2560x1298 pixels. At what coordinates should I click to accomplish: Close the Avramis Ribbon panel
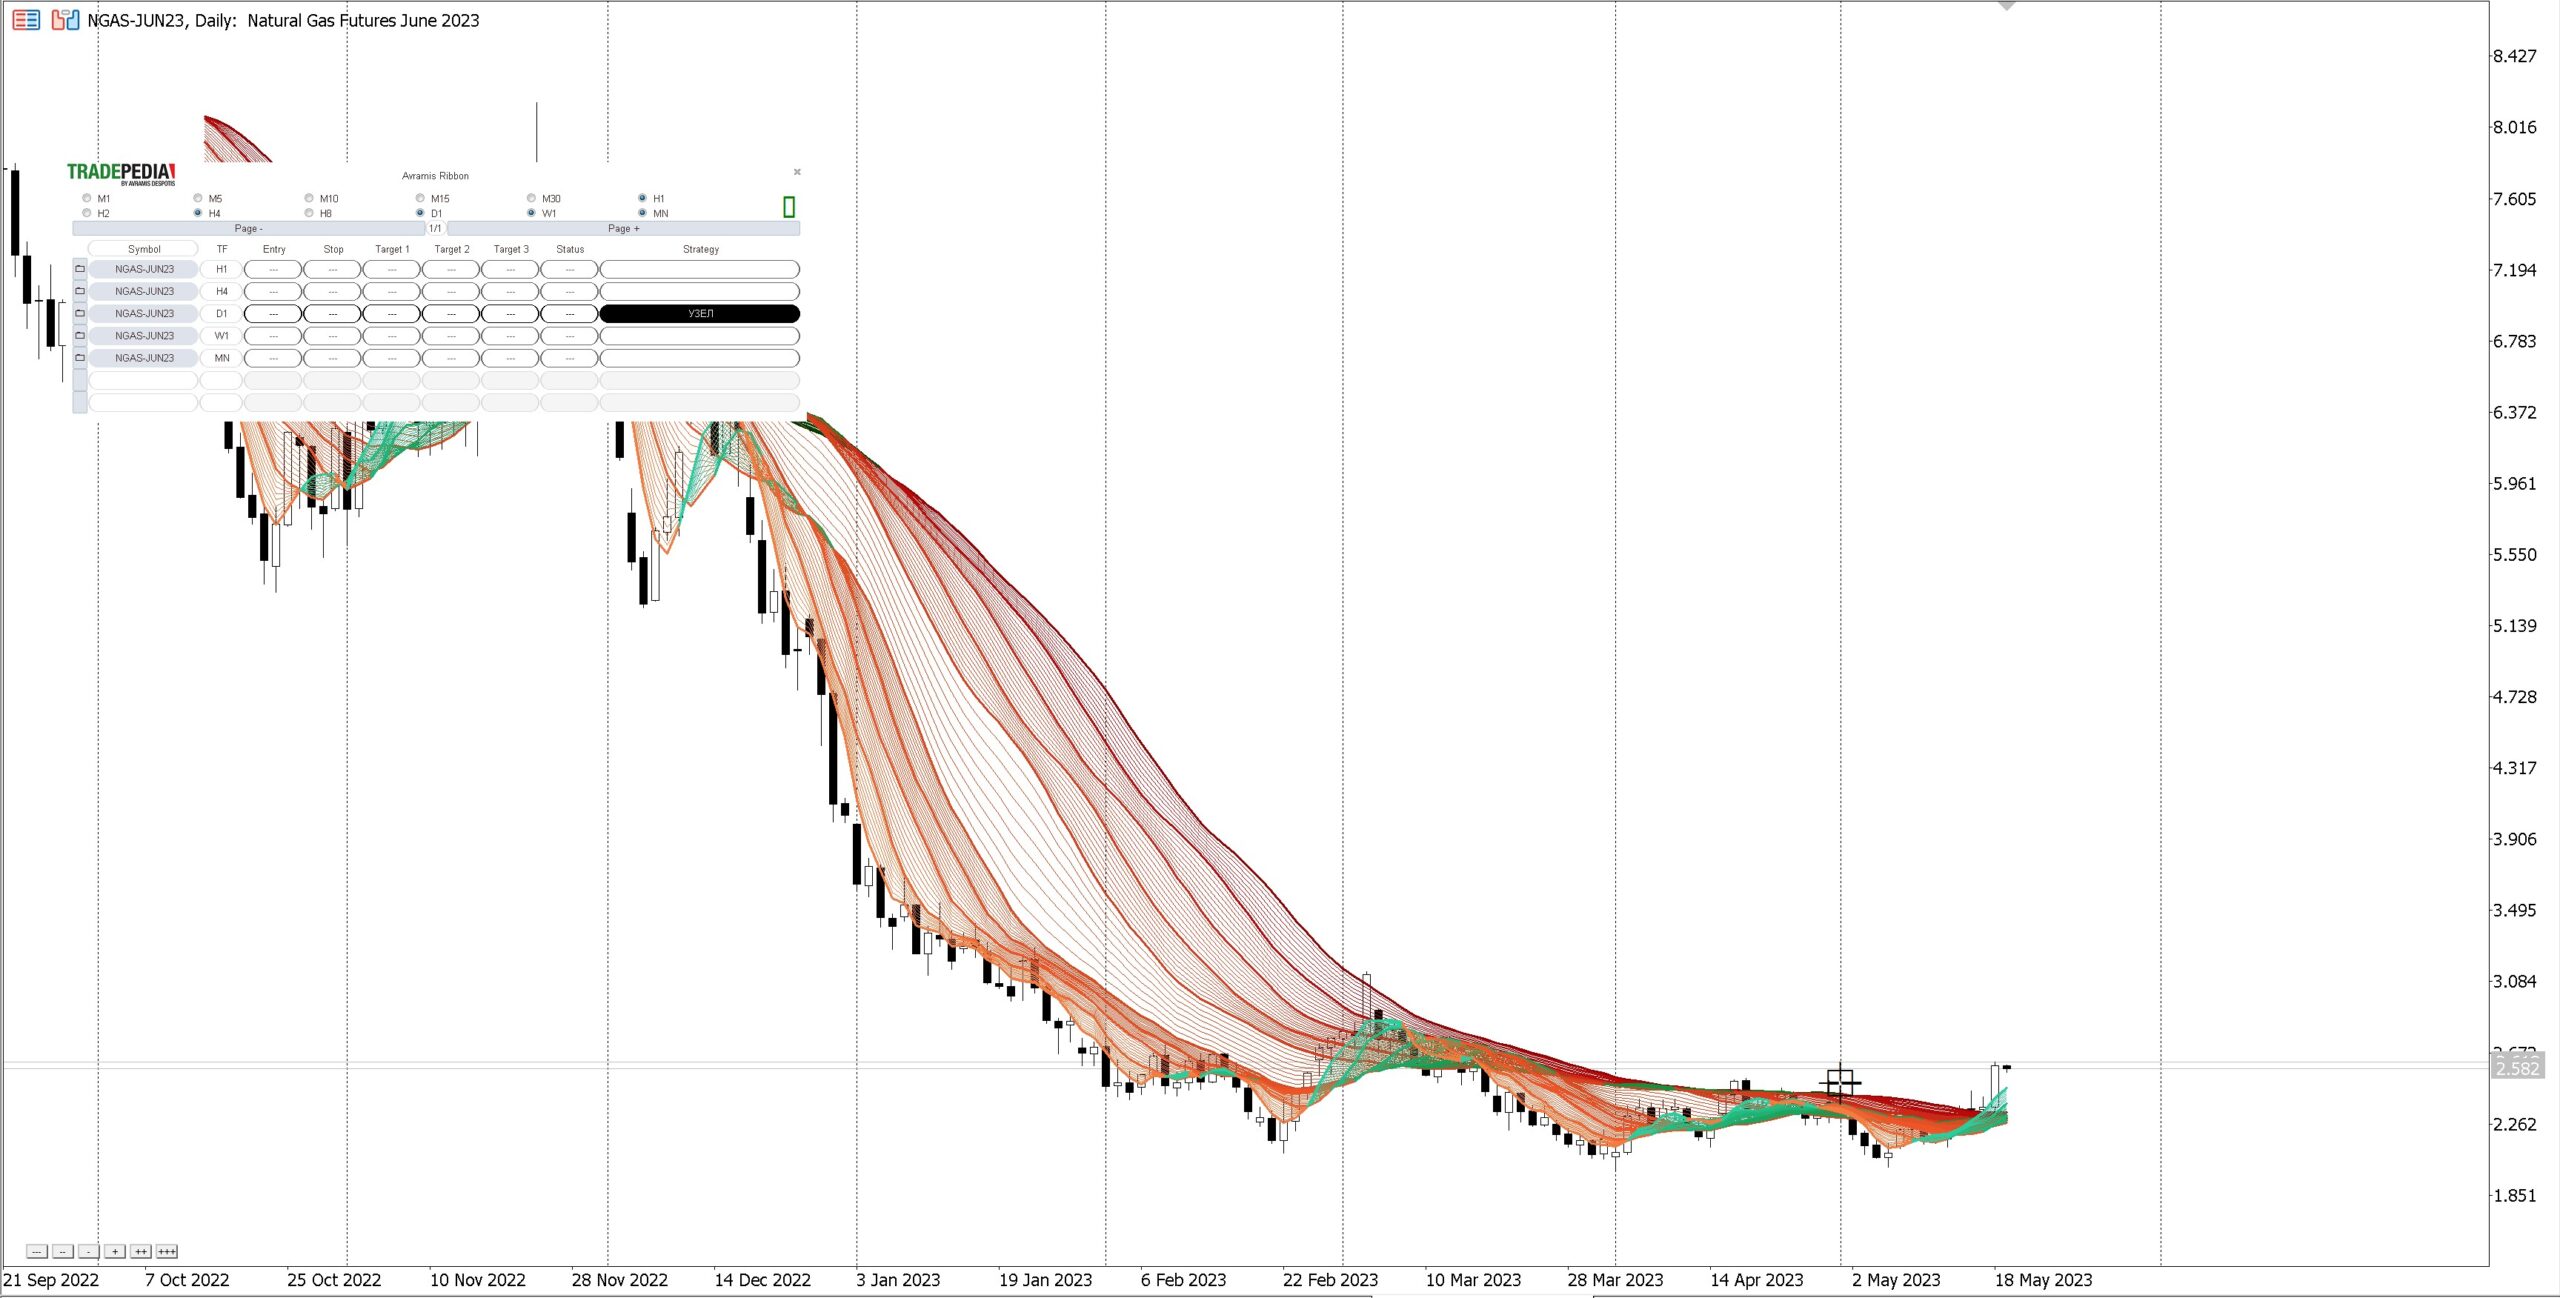[797, 172]
